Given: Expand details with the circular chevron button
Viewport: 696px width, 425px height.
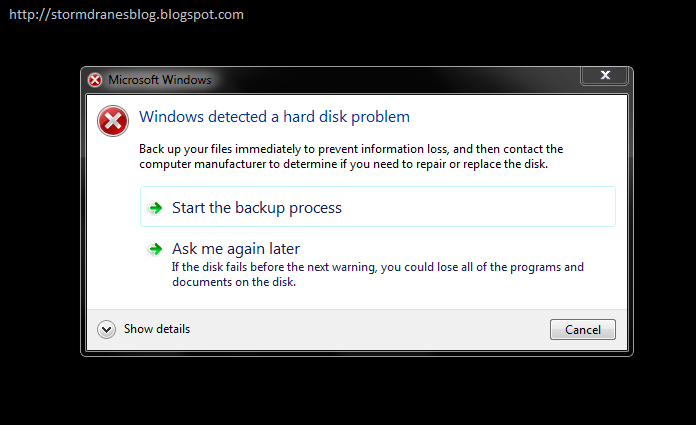Looking at the screenshot, I should (107, 330).
